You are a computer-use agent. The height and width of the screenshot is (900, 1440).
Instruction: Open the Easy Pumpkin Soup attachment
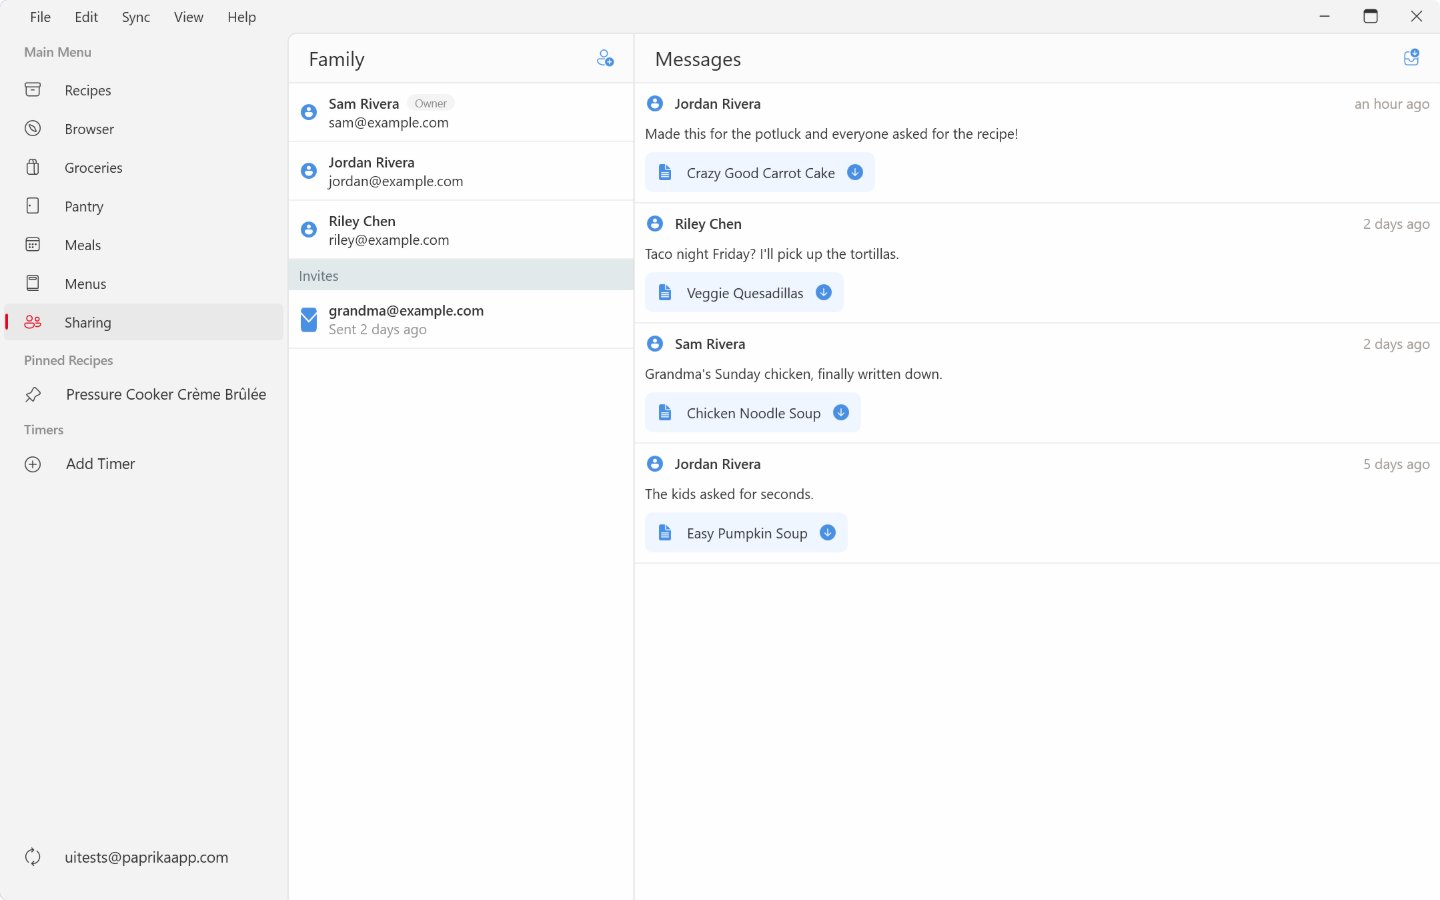click(x=746, y=533)
